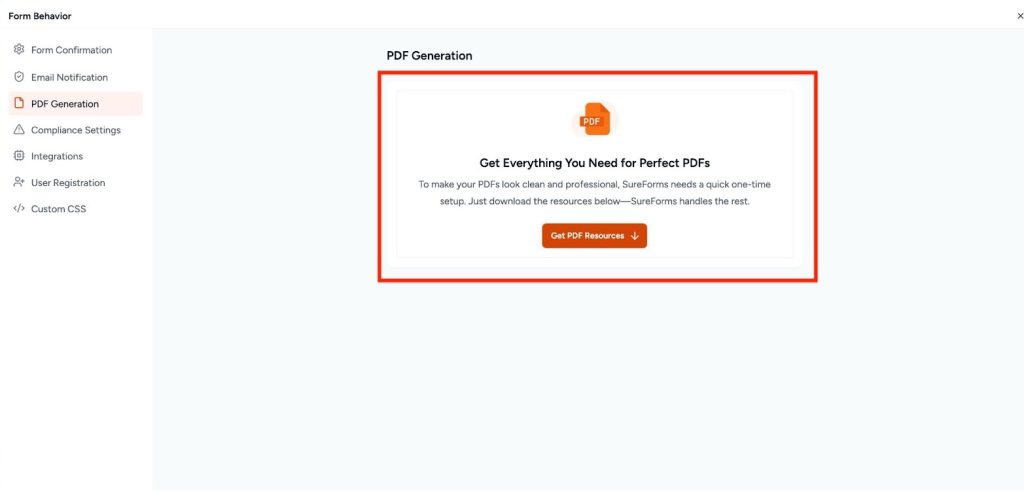Click the Compliance Settings warning triangle icon
The width and height of the screenshot is (1024, 491).
point(19,130)
